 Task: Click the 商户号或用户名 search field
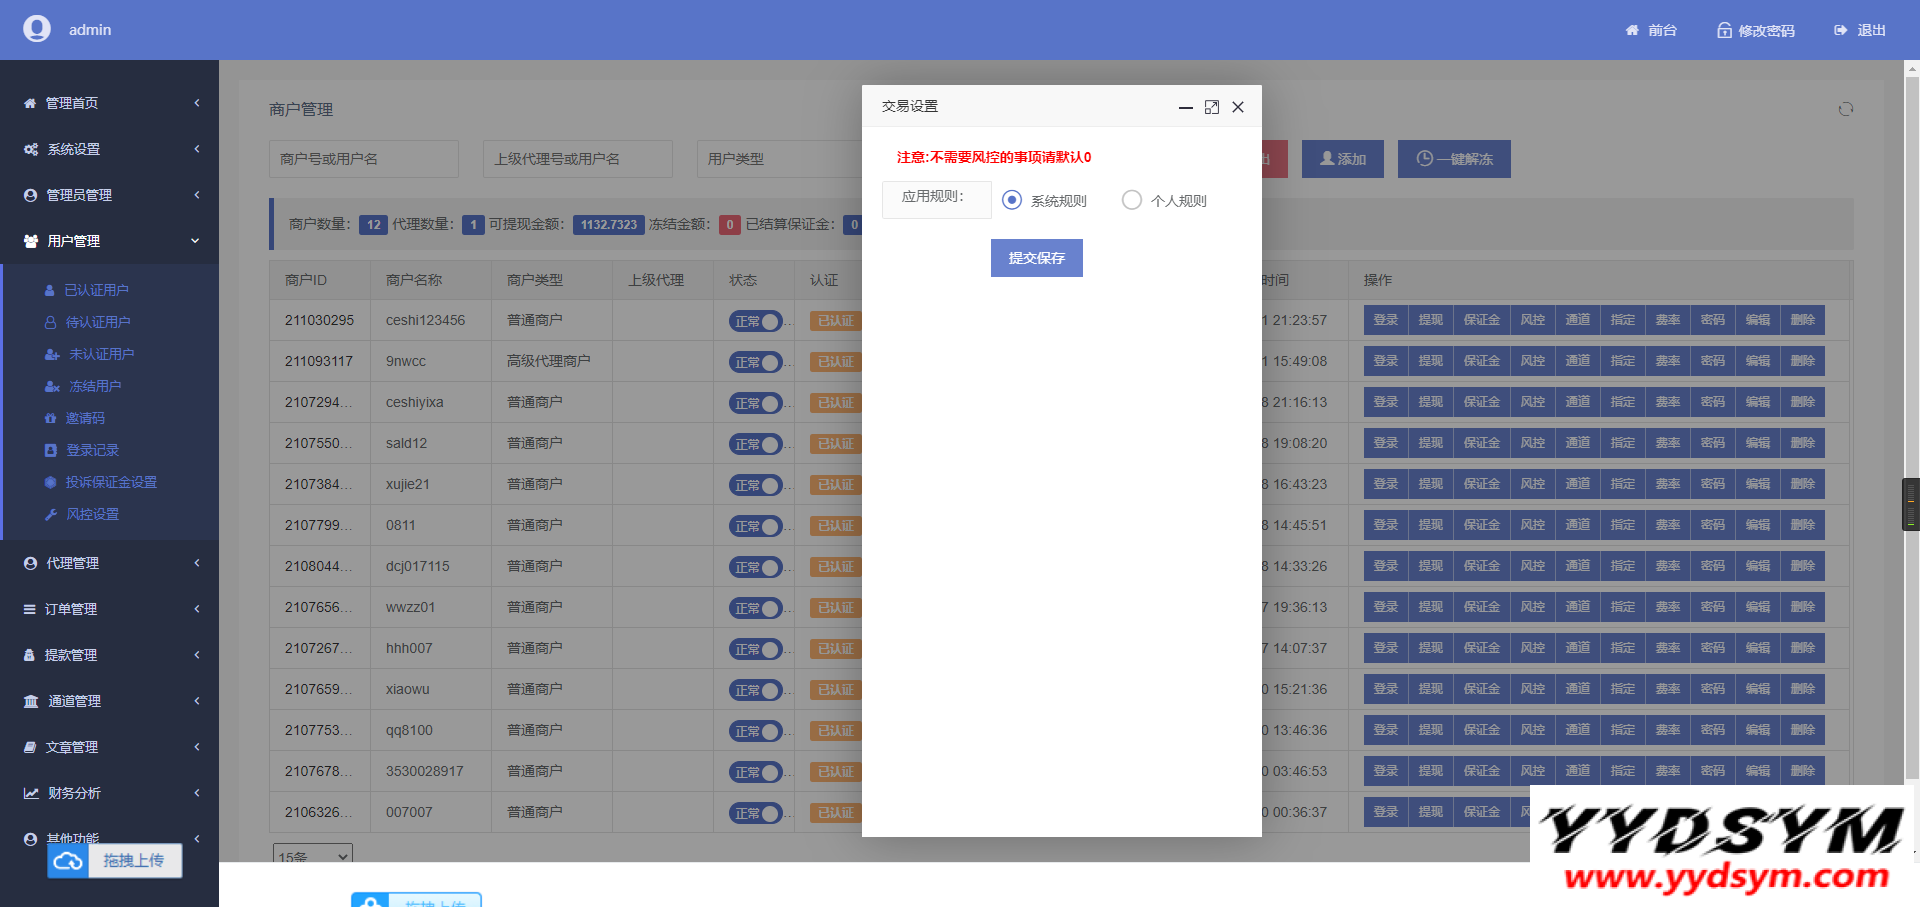click(363, 159)
